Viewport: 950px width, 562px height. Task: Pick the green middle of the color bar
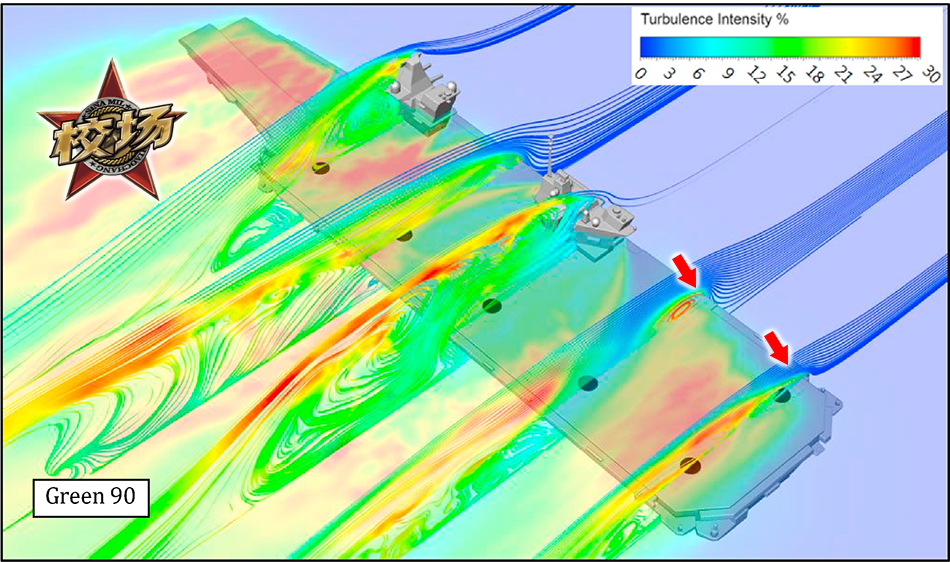coord(780,46)
